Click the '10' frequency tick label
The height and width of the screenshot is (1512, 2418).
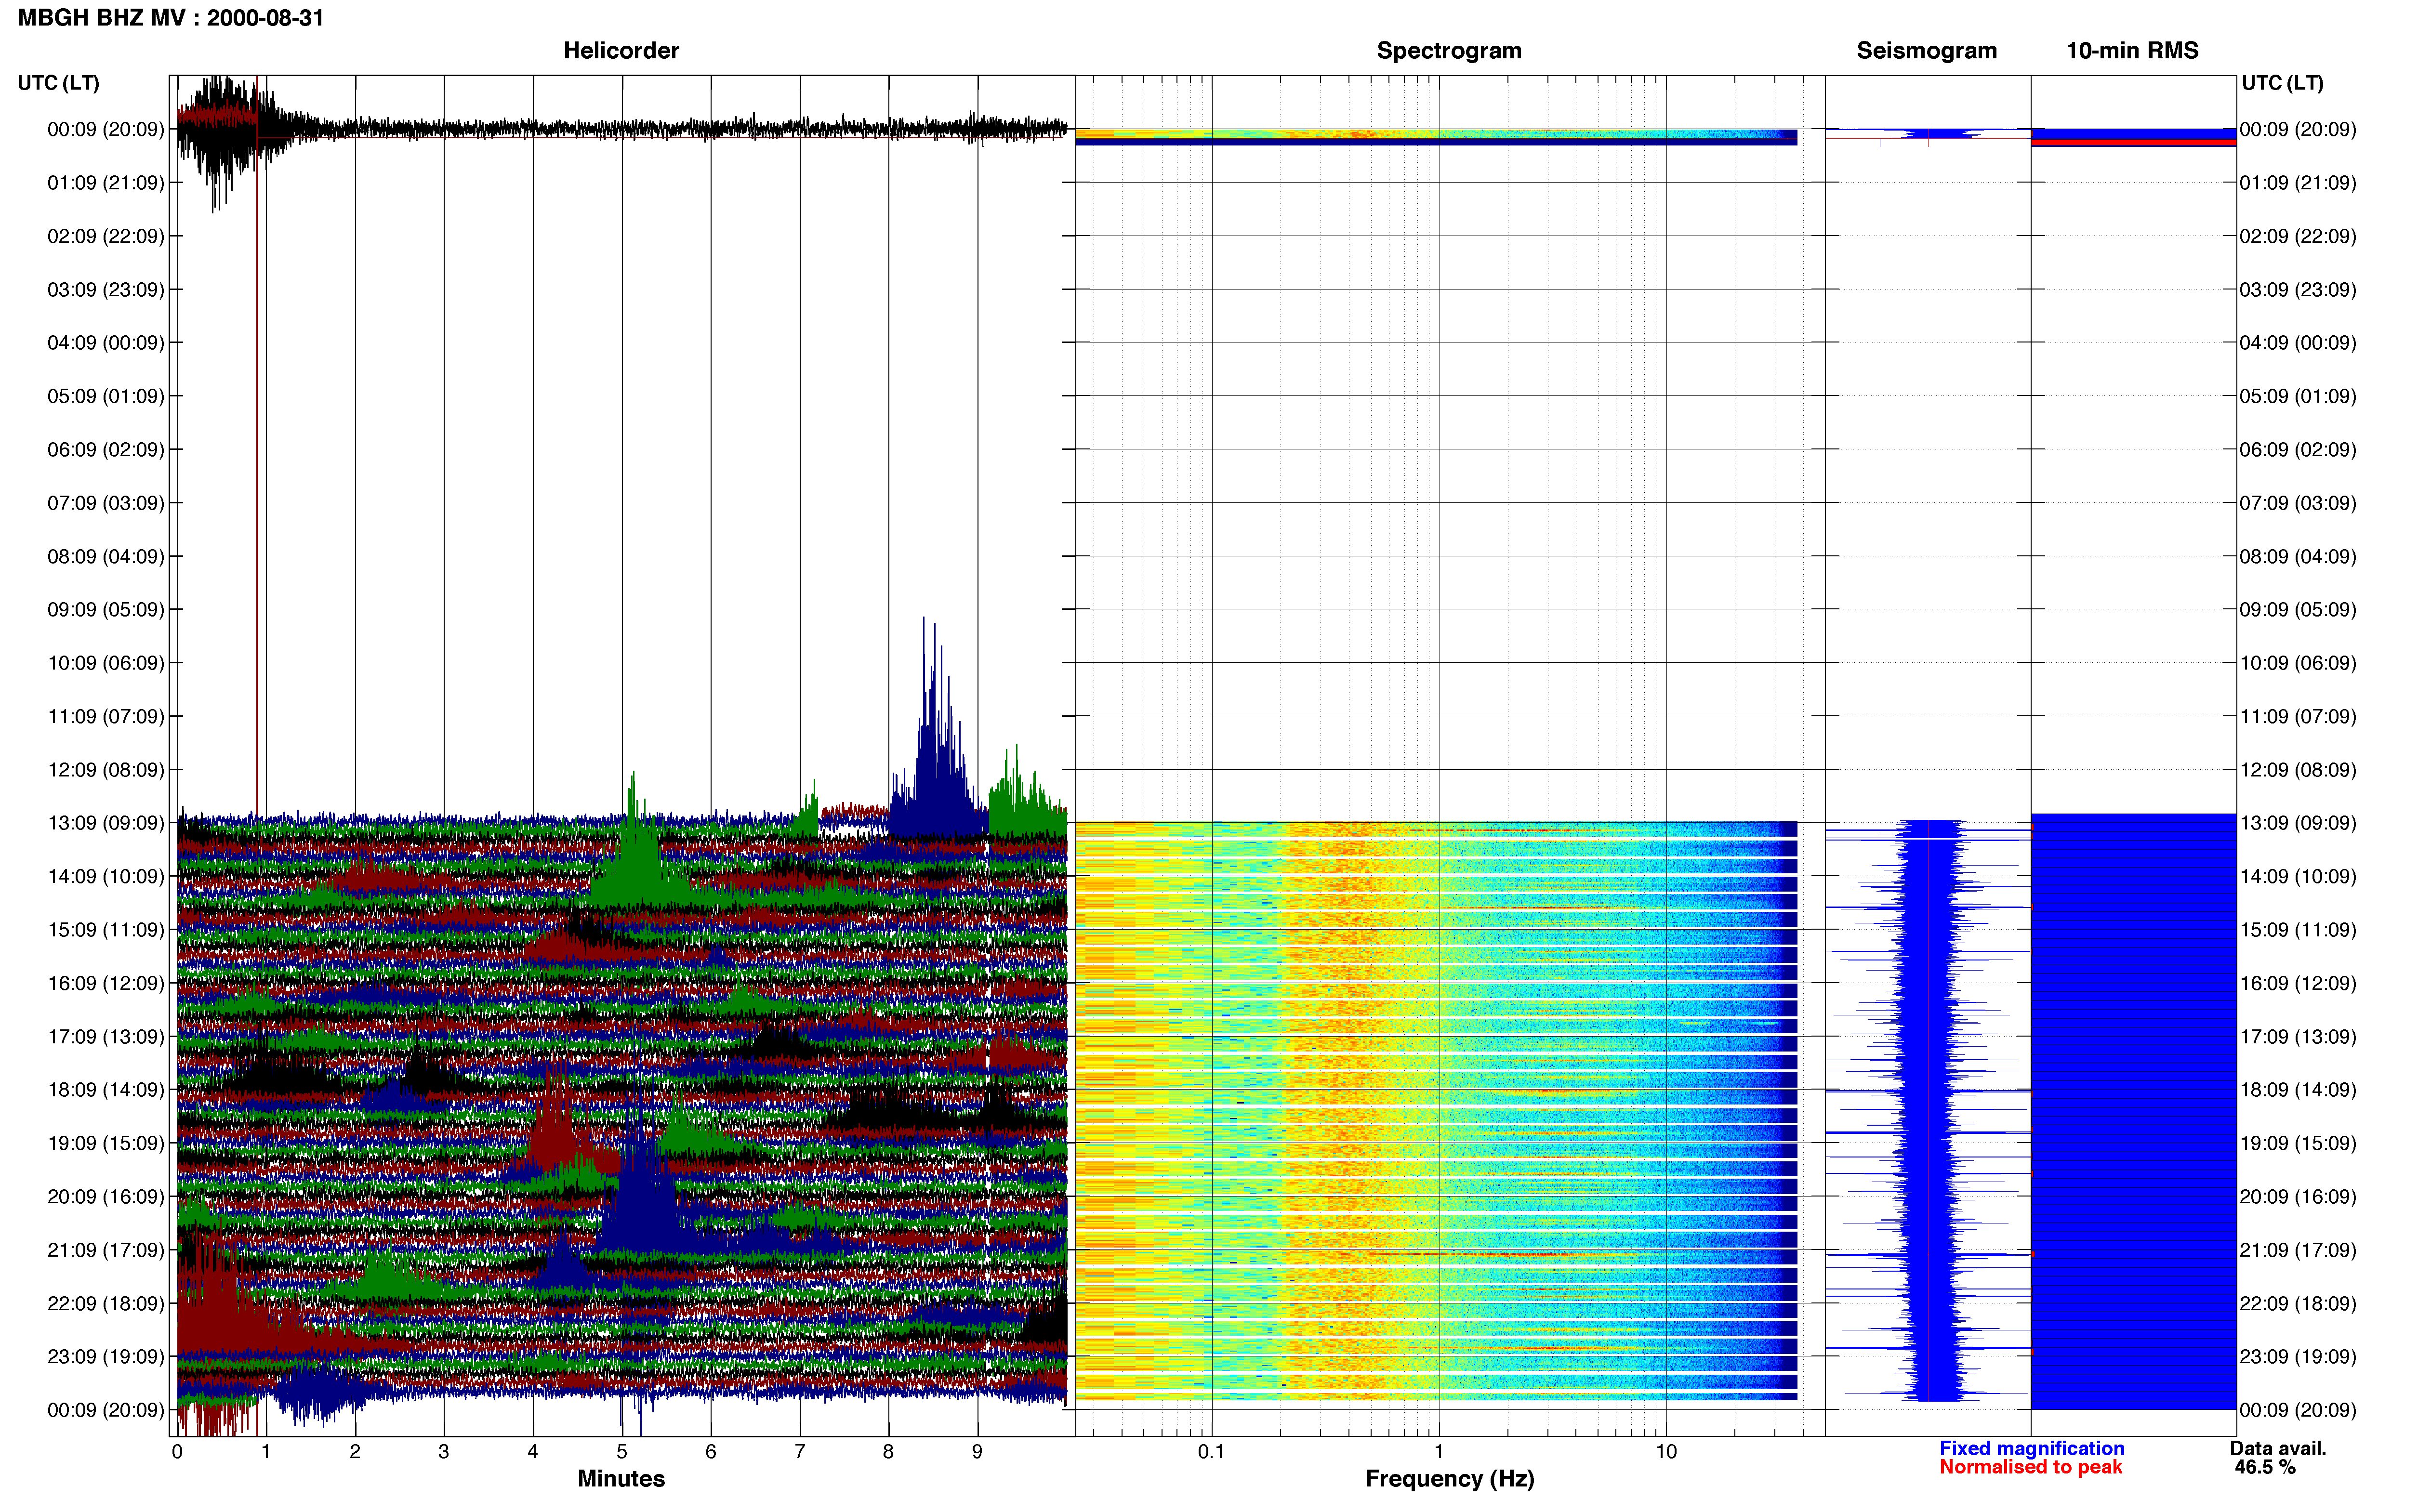(x=1666, y=1451)
